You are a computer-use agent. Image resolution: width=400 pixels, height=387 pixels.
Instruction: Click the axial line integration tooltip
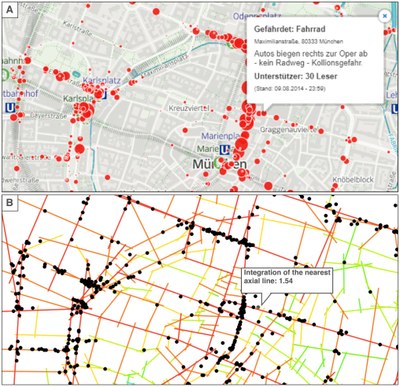point(287,280)
